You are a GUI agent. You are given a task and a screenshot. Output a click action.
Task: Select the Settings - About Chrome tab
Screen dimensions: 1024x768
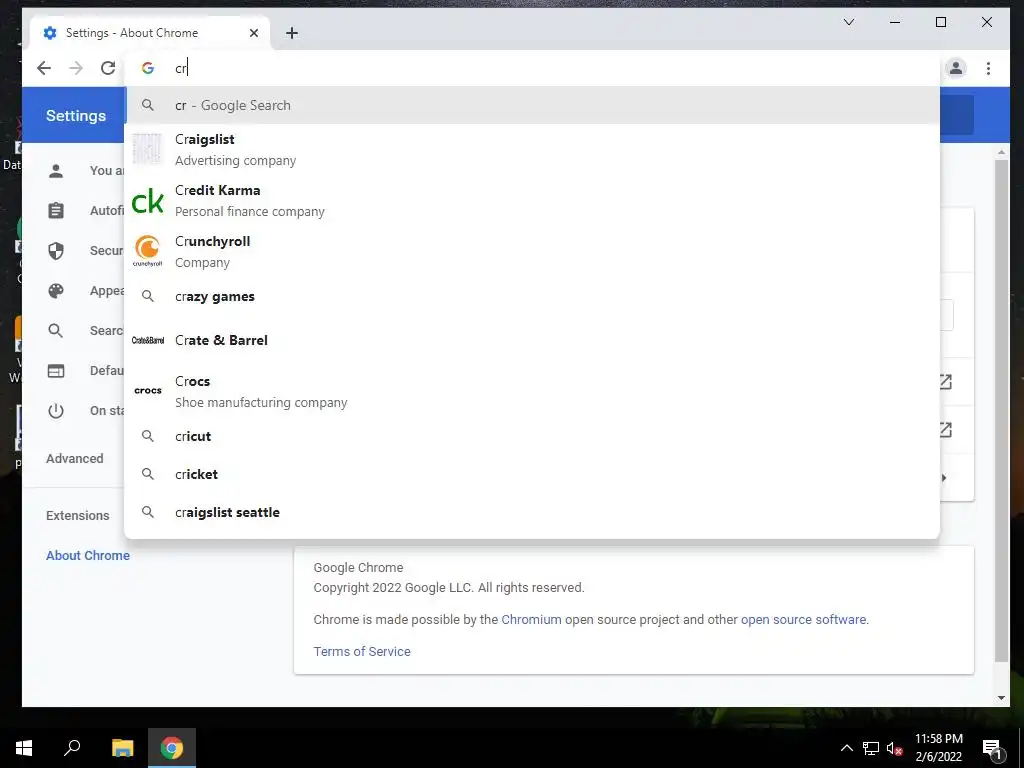click(x=150, y=33)
